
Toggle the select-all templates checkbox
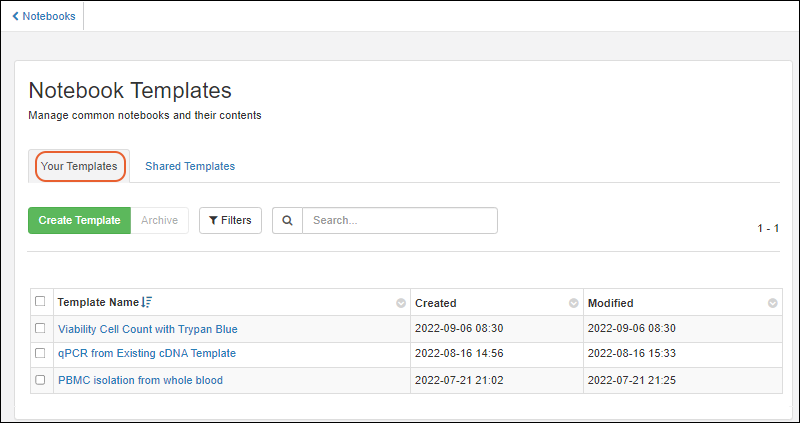pos(40,302)
